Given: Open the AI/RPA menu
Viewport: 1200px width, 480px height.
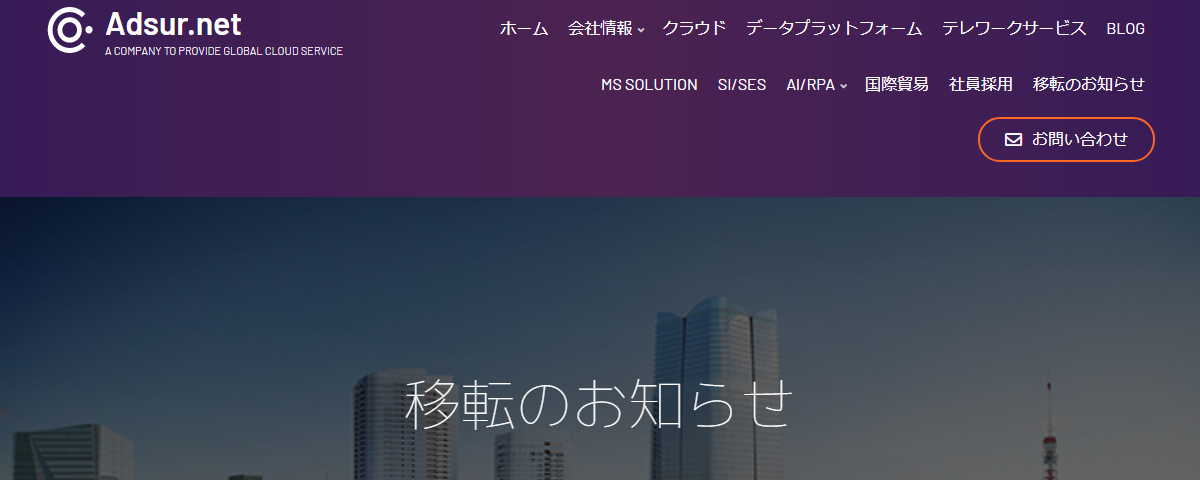Looking at the screenshot, I should pos(810,85).
